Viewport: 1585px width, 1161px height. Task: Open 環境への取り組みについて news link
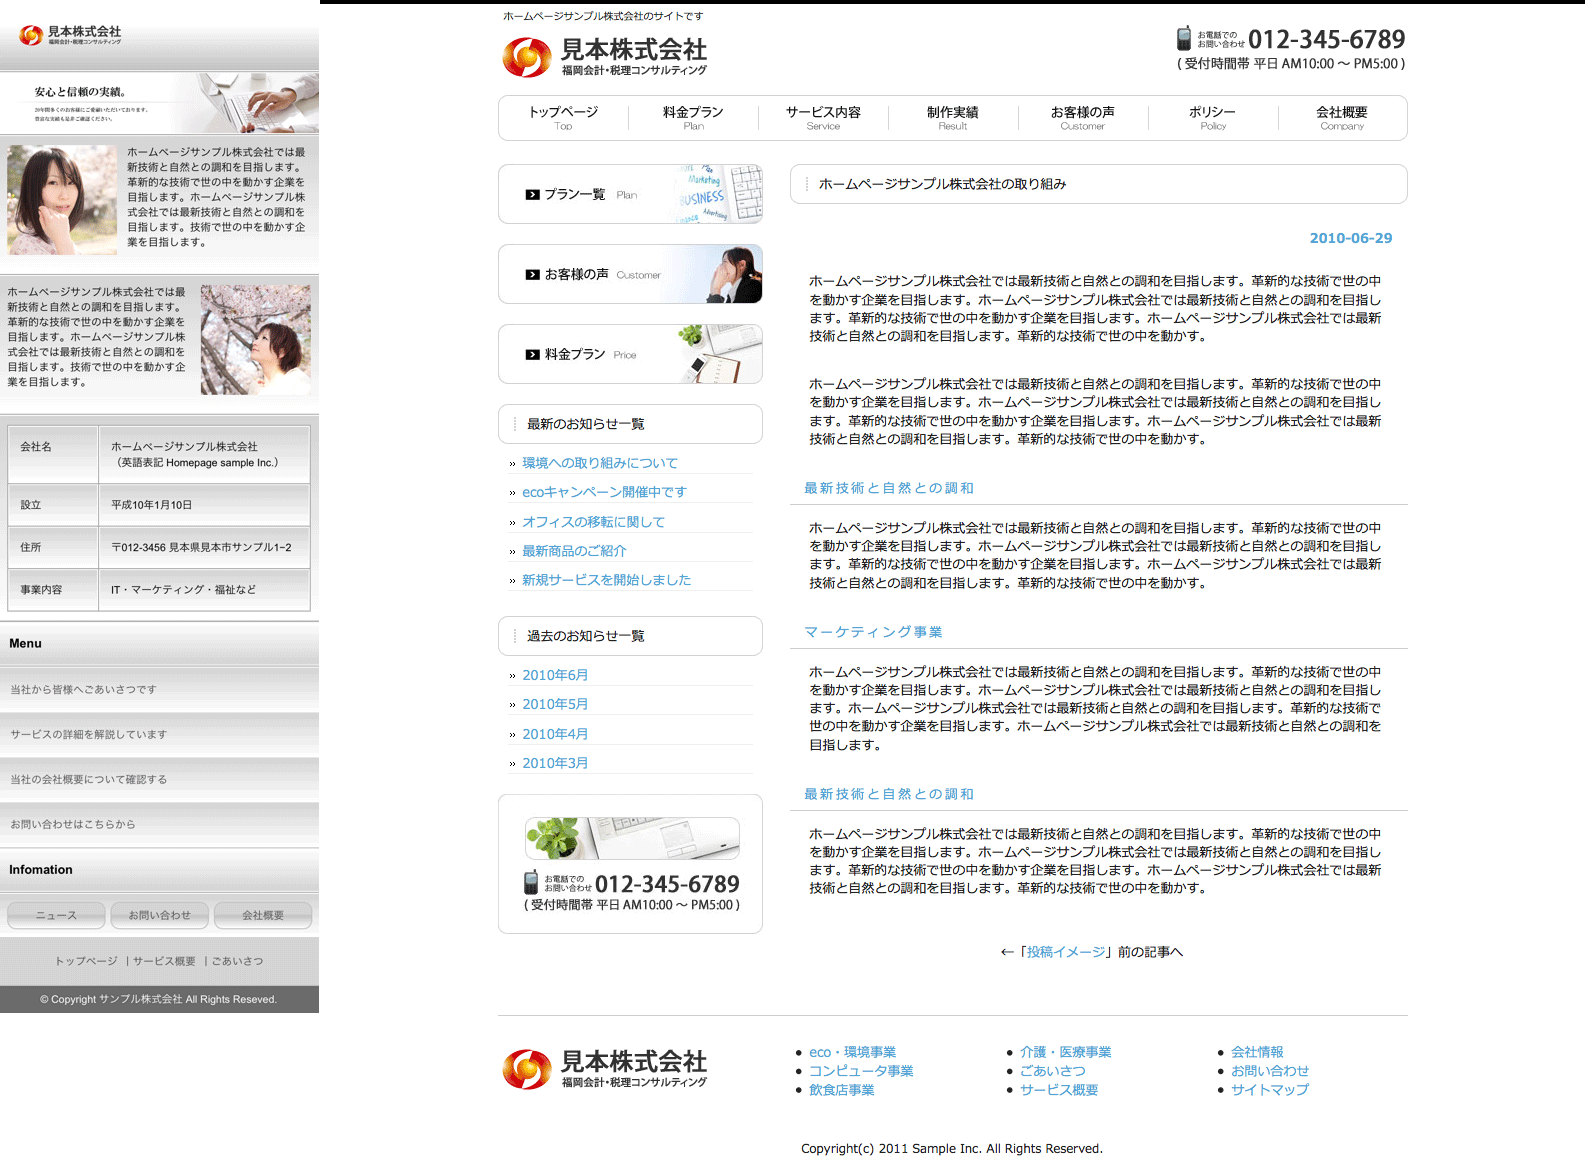click(x=599, y=463)
